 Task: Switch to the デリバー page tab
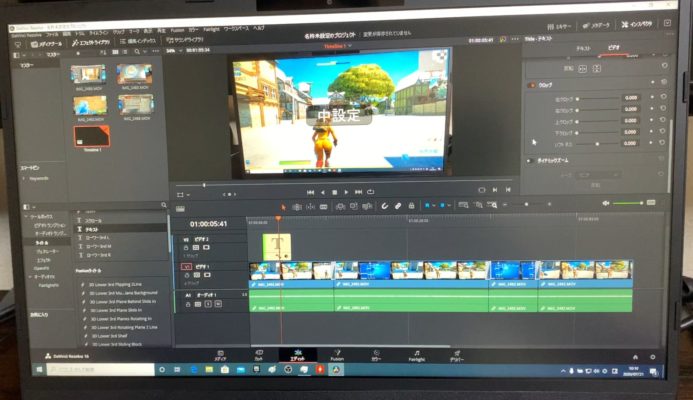click(x=457, y=356)
